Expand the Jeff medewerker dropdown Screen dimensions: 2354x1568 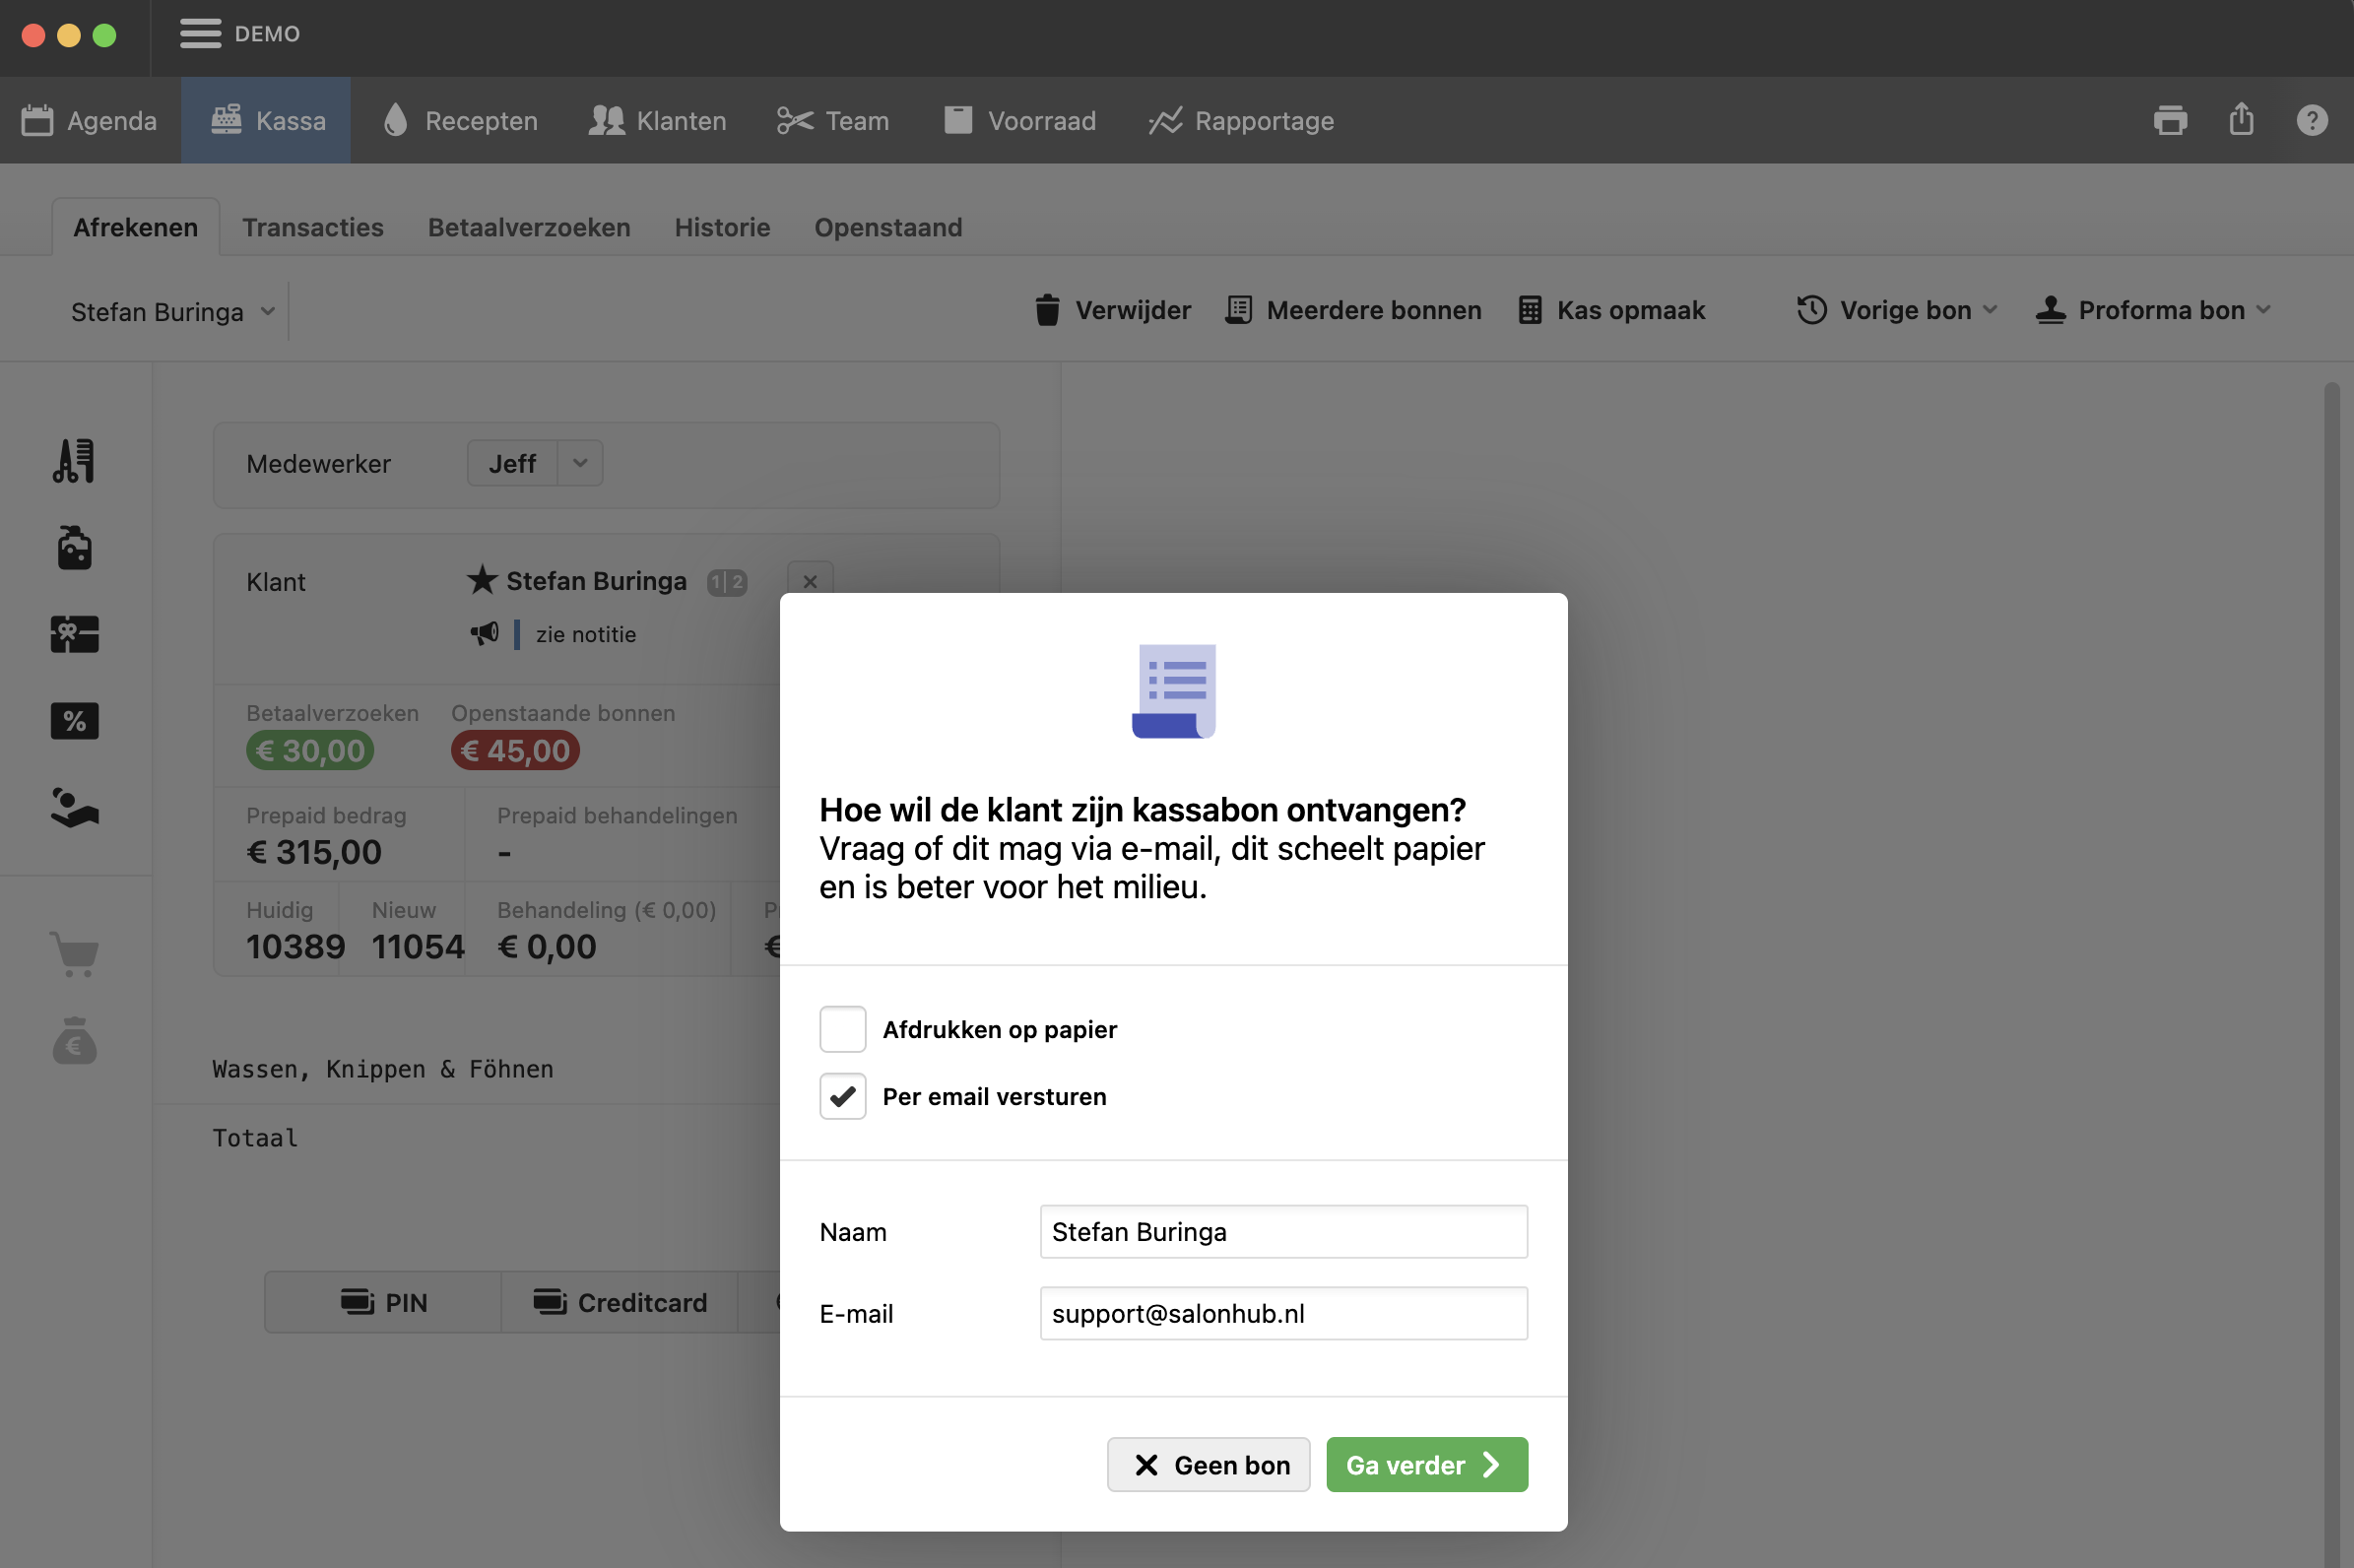[x=579, y=463]
